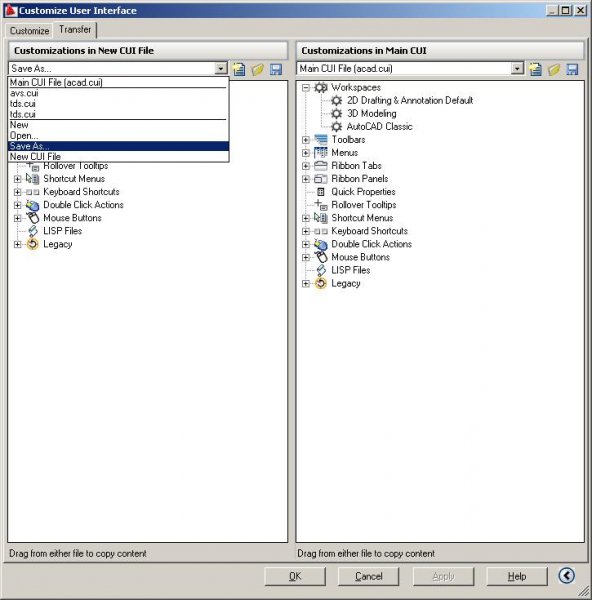The height and width of the screenshot is (600, 592).
Task: Expand the Toolbars node in right pane
Action: pyautogui.click(x=305, y=140)
